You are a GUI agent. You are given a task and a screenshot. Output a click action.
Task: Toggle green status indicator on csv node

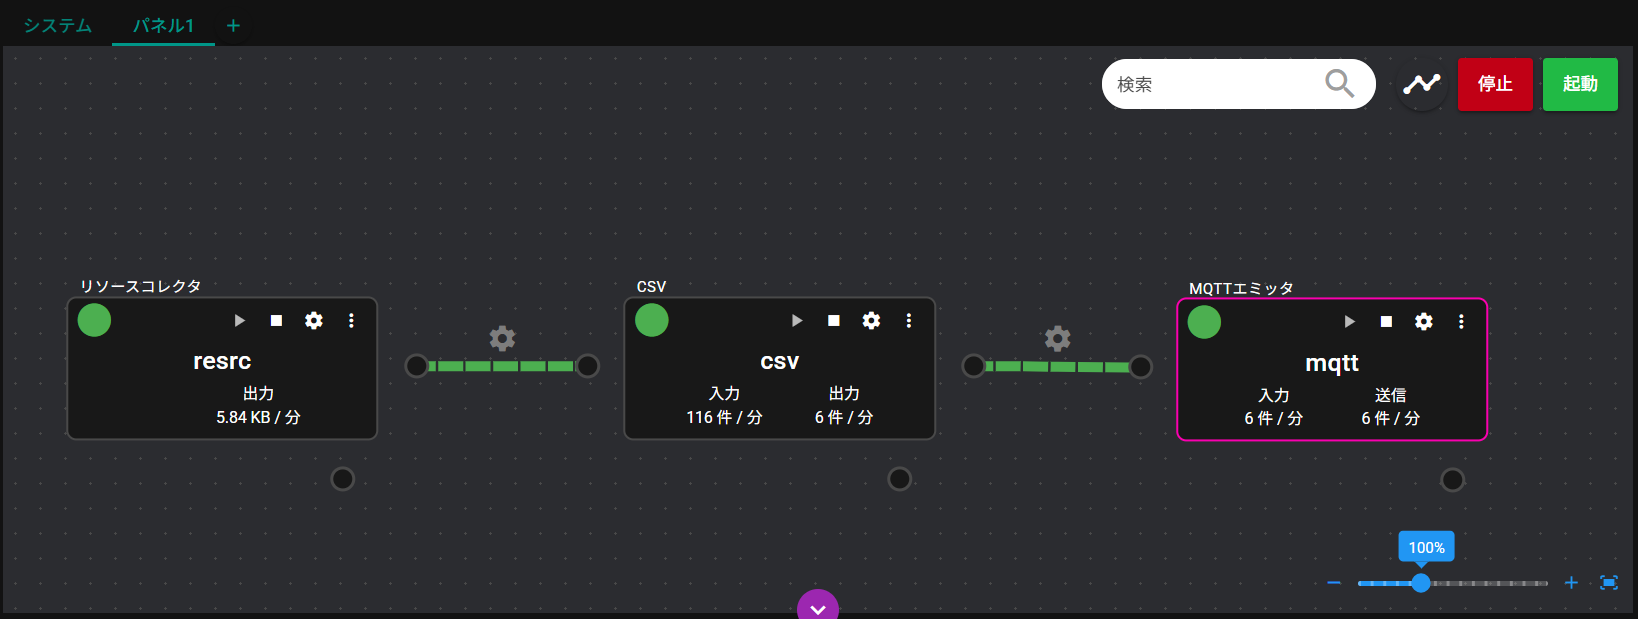[652, 321]
